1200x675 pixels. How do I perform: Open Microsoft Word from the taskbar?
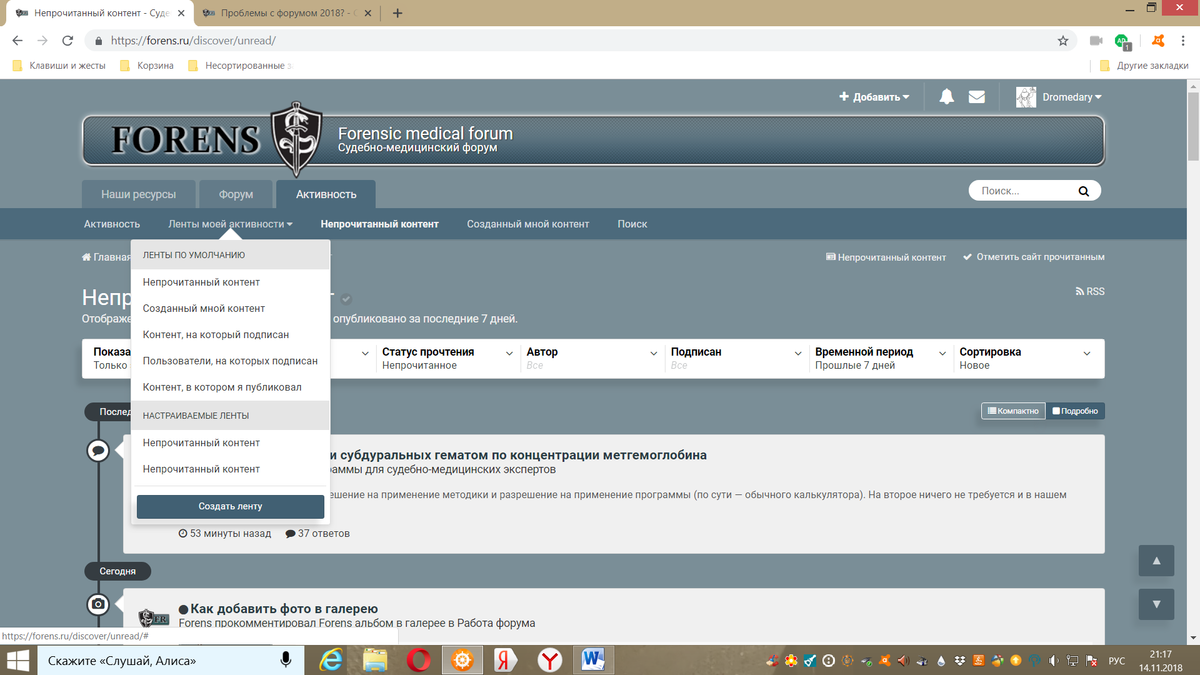[x=594, y=660]
